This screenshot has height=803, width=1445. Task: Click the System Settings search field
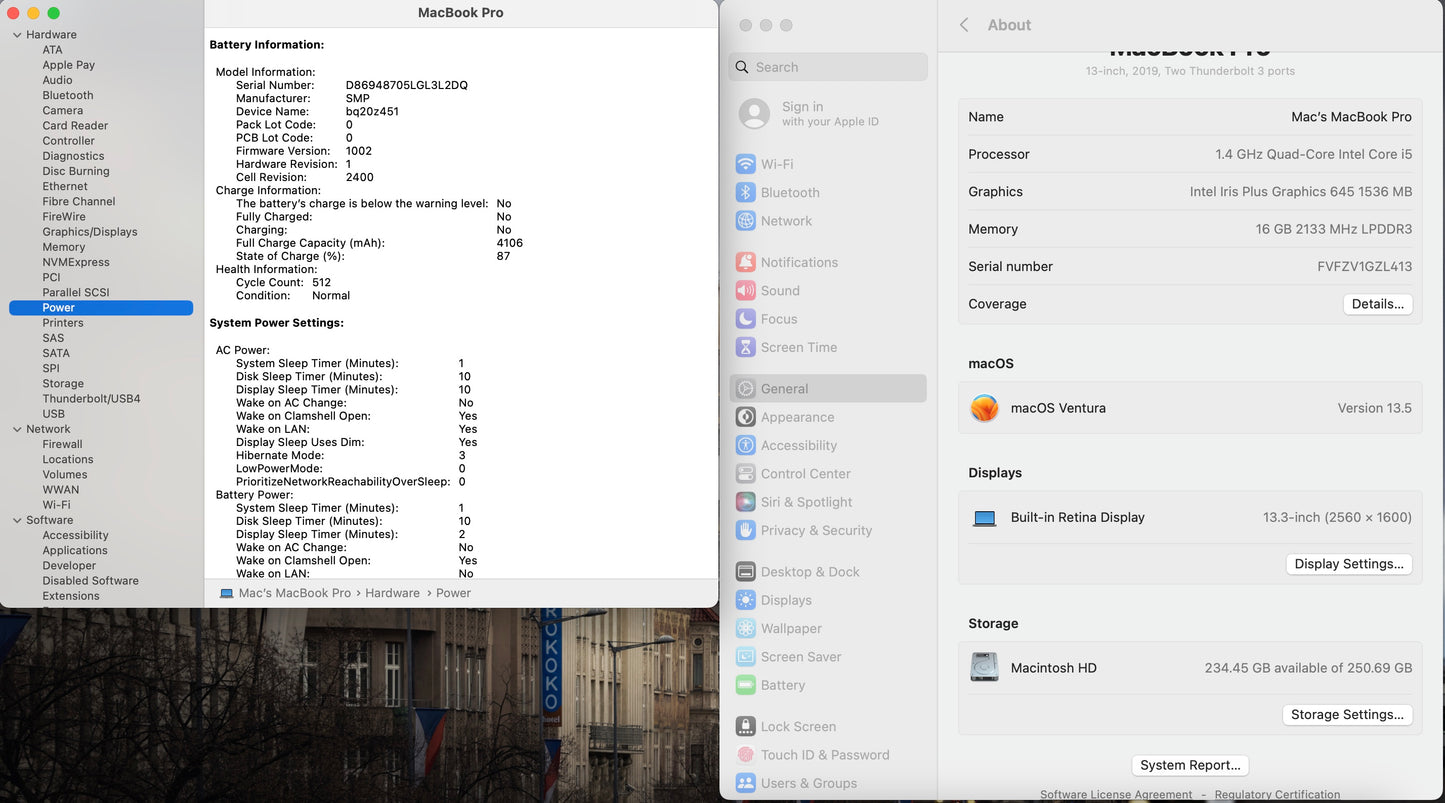click(x=830, y=67)
